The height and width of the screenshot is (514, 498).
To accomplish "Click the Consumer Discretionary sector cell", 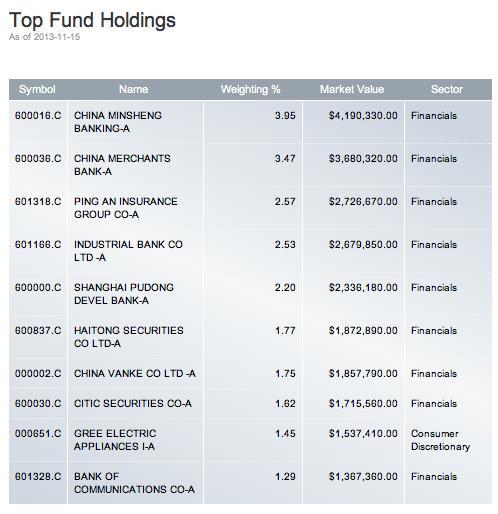I will 440,440.
